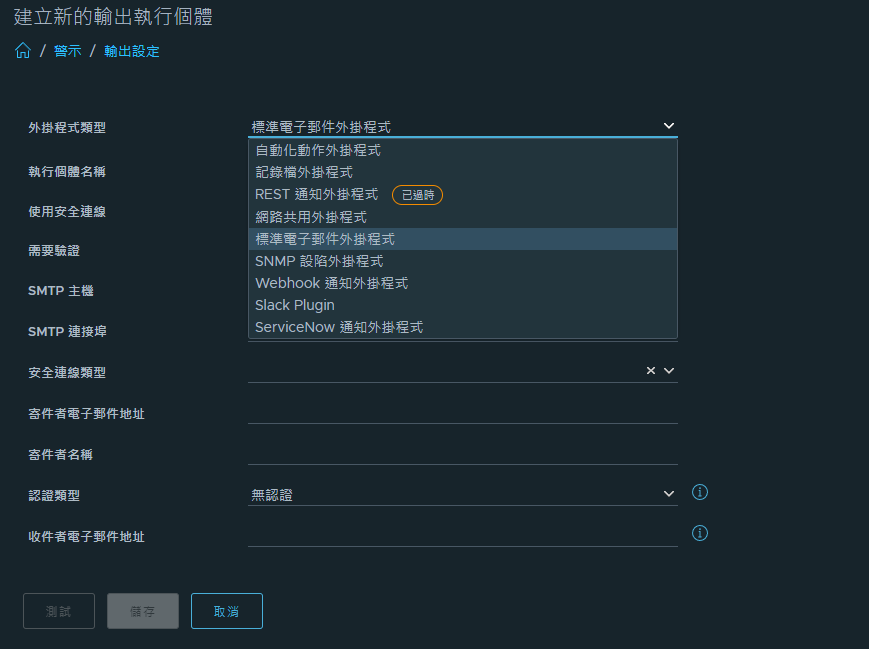The height and width of the screenshot is (649, 869).
Task: Open the 認證類型 dropdown showing 無認證
Action: [x=462, y=494]
